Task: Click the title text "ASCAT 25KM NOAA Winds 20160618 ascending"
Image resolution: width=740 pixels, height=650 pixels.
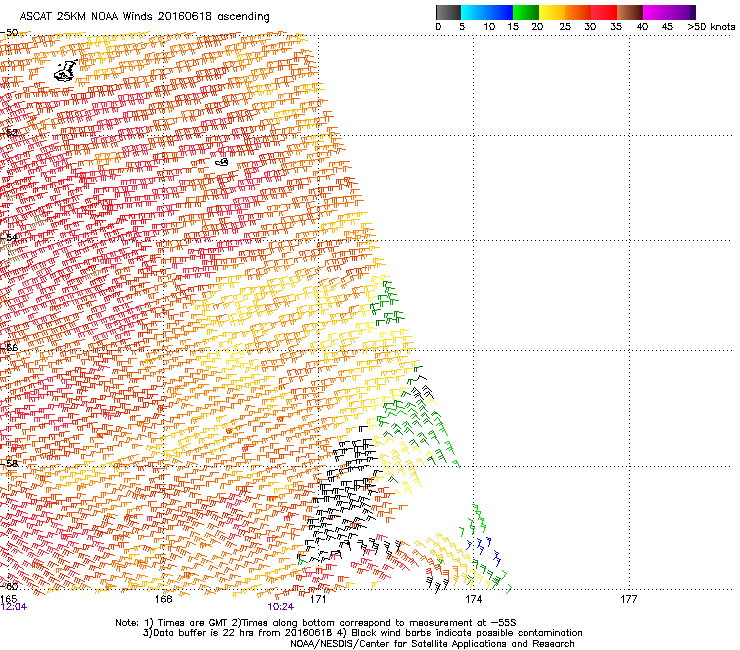Action: (x=144, y=16)
